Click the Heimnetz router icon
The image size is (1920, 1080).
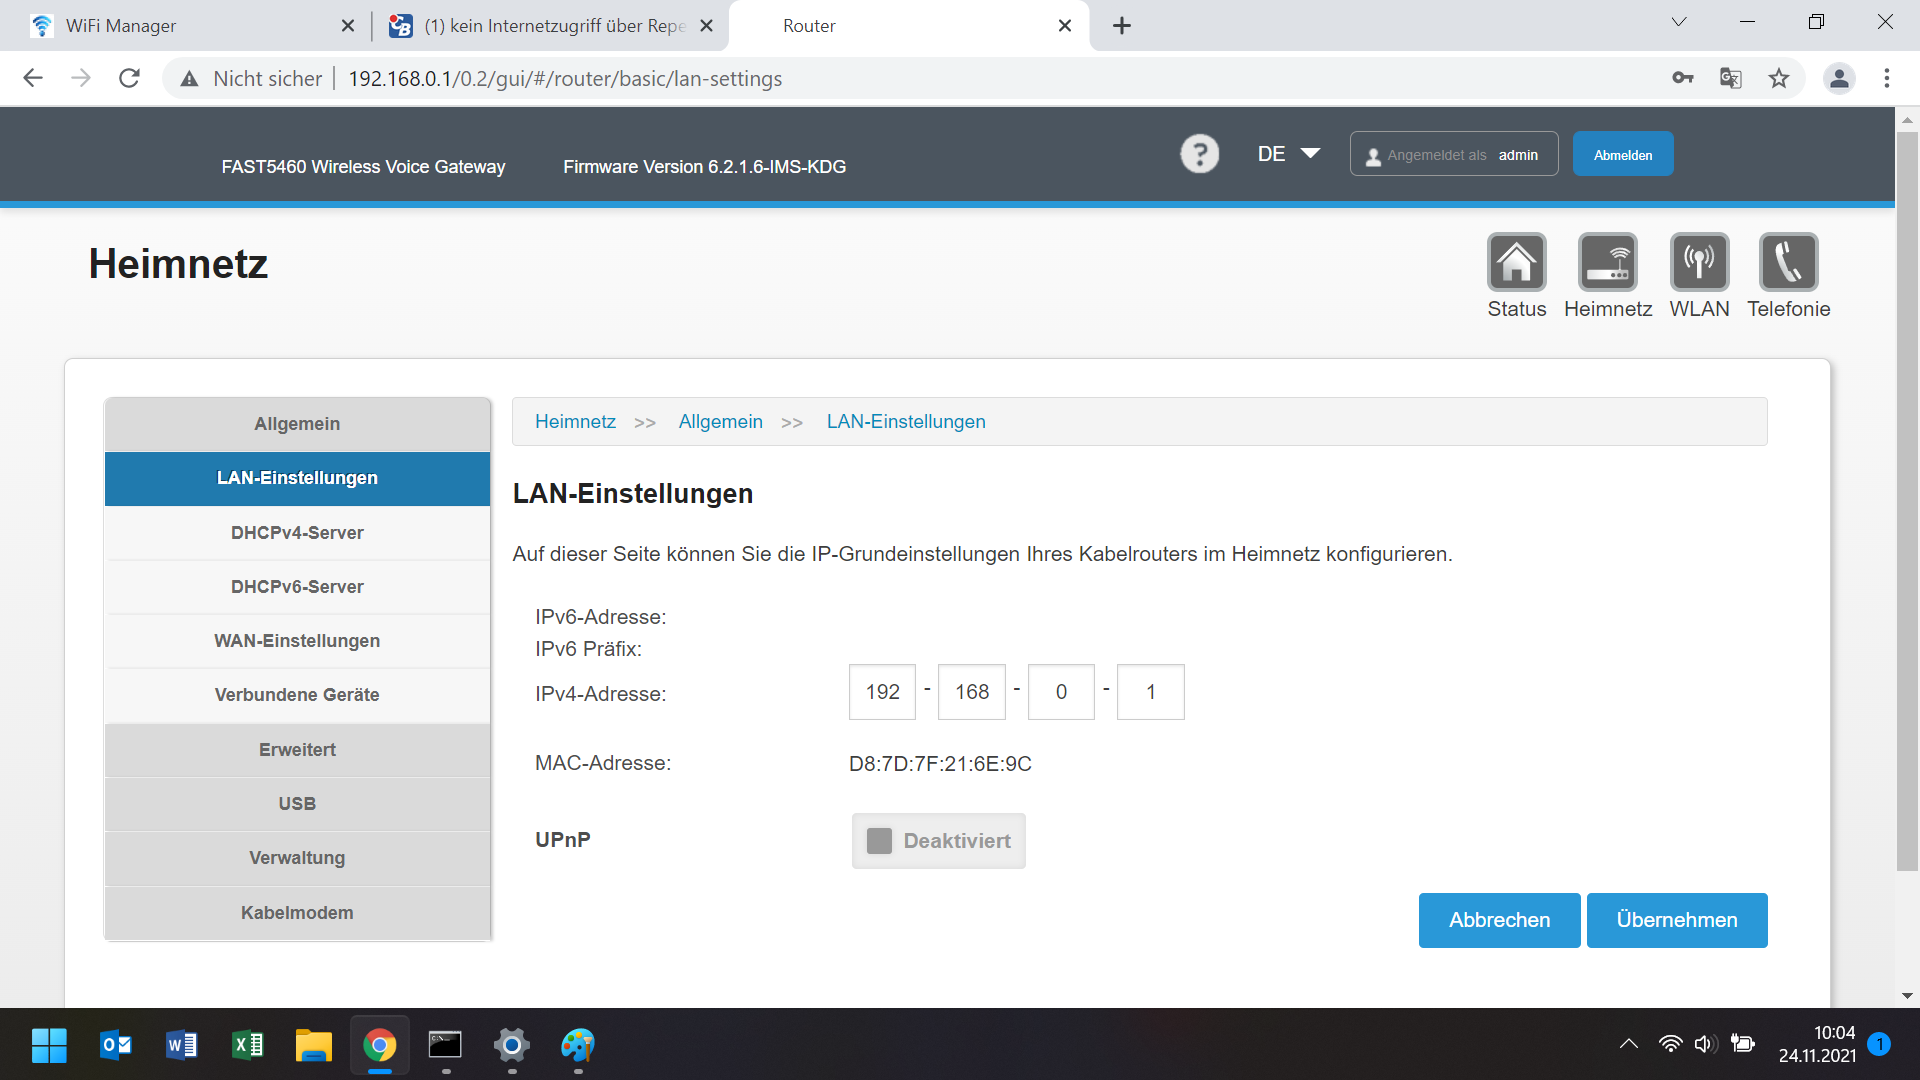click(1607, 262)
